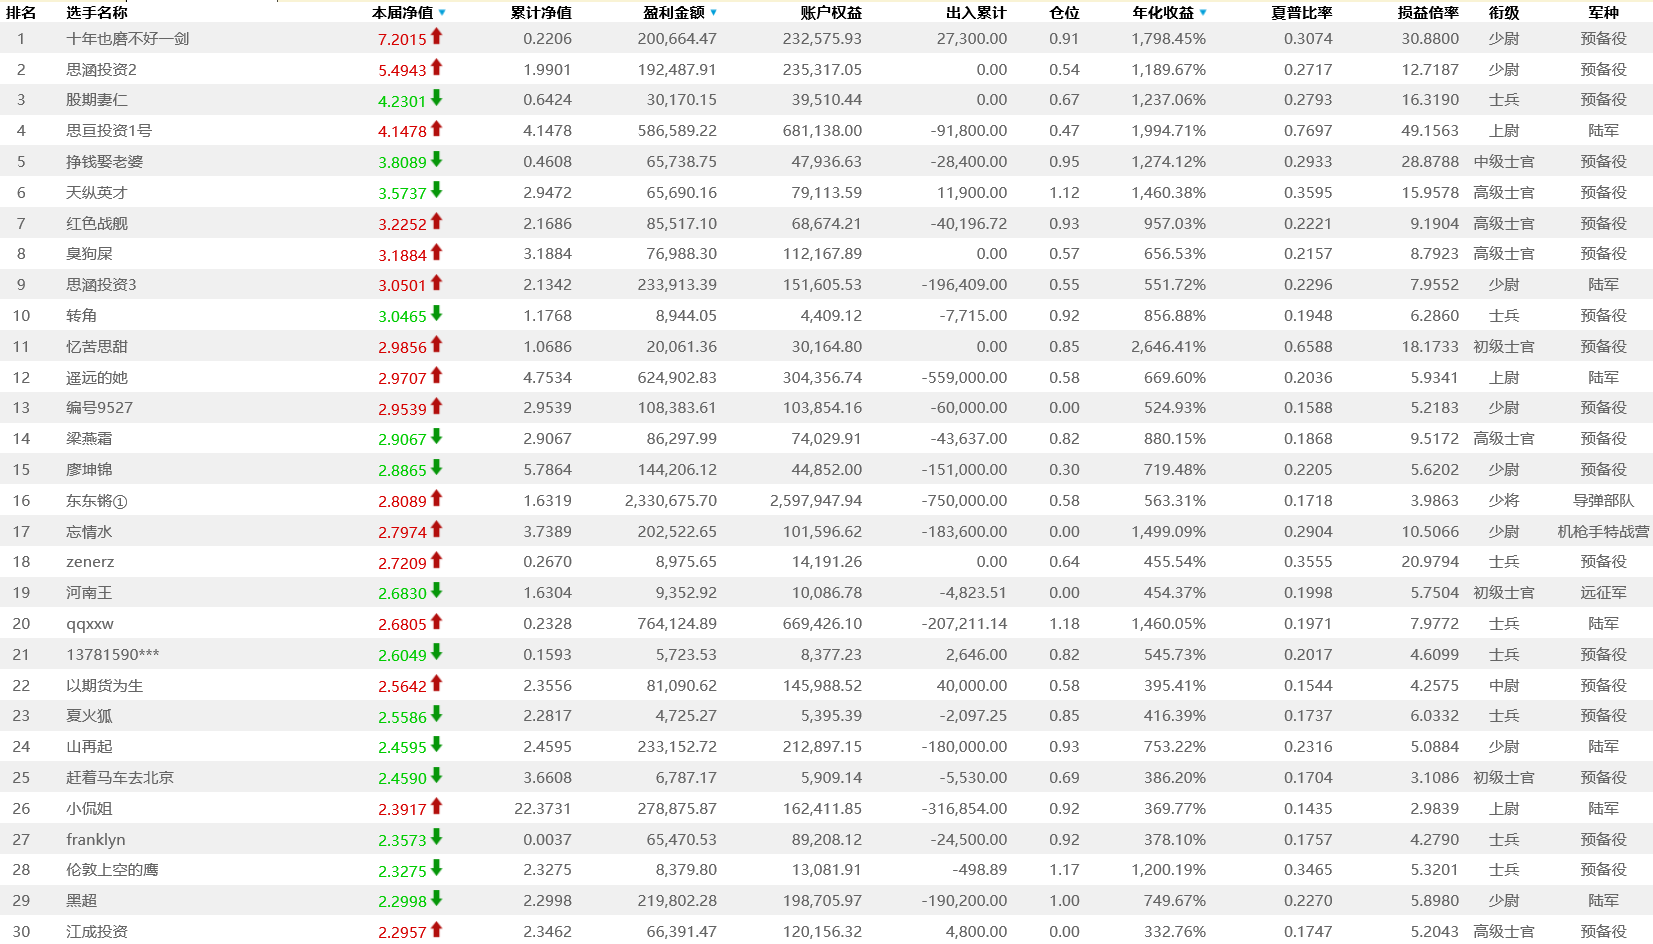
Task: Click the red up arrow beside 2.5642
Action: (x=436, y=684)
